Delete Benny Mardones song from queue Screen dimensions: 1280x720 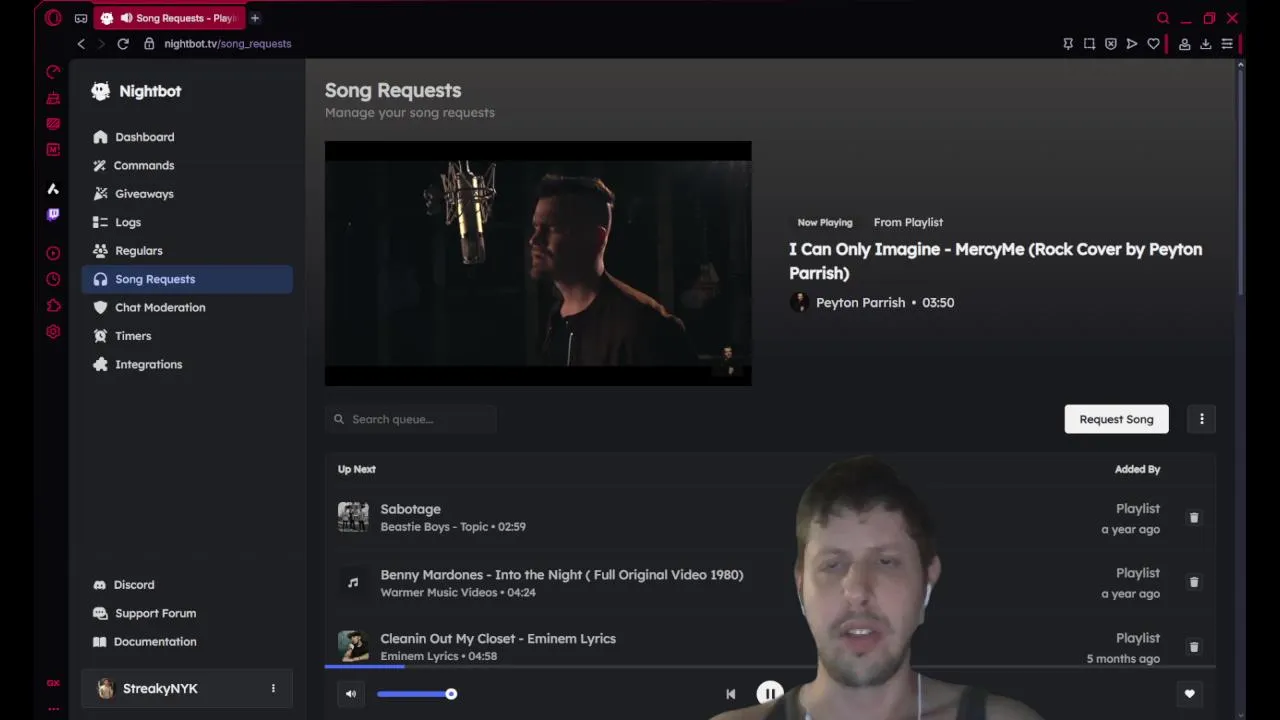click(1193, 582)
